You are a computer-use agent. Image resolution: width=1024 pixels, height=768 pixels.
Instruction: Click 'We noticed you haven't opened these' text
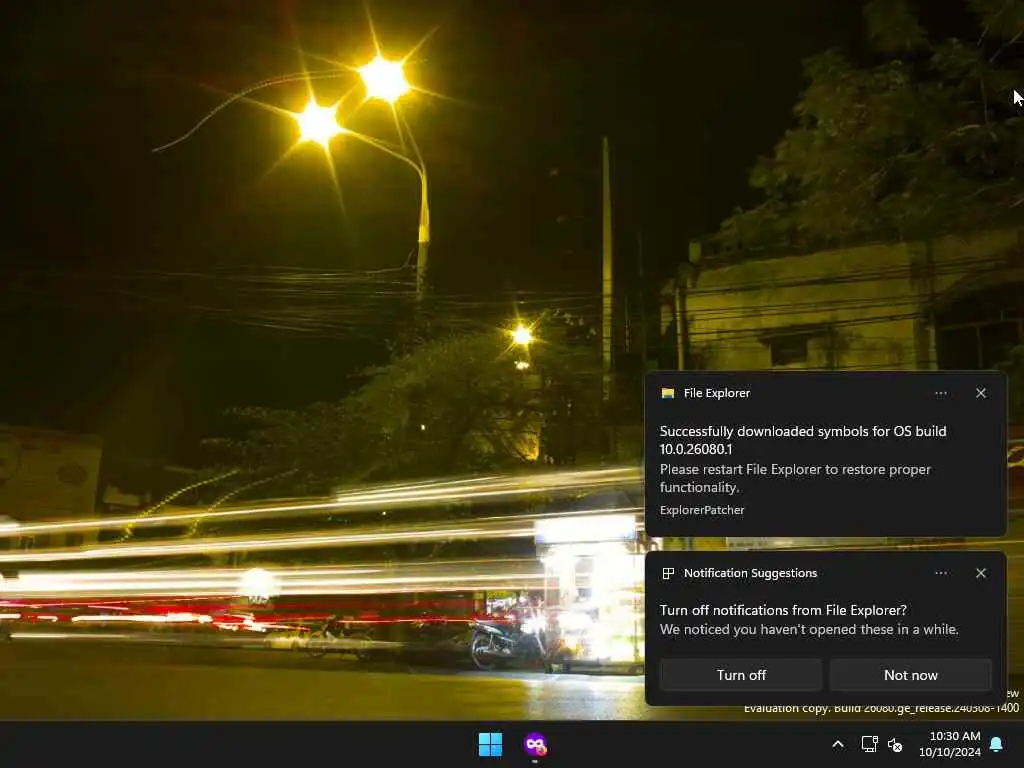point(809,630)
